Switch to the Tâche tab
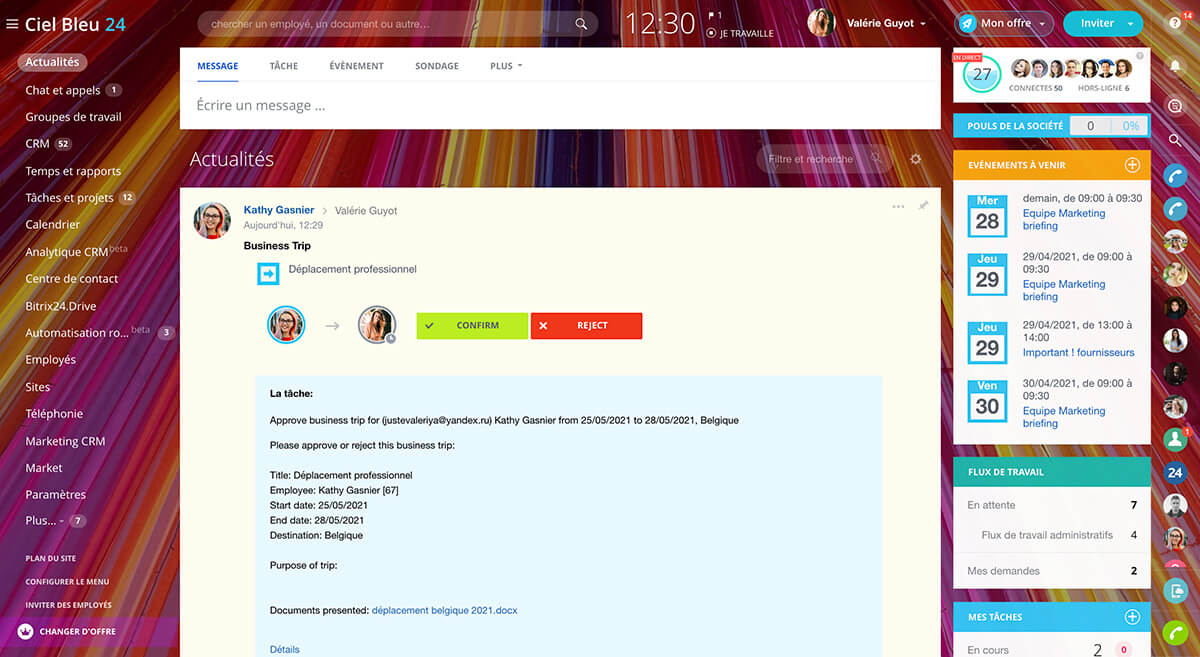This screenshot has width=1200, height=657. pos(283,66)
